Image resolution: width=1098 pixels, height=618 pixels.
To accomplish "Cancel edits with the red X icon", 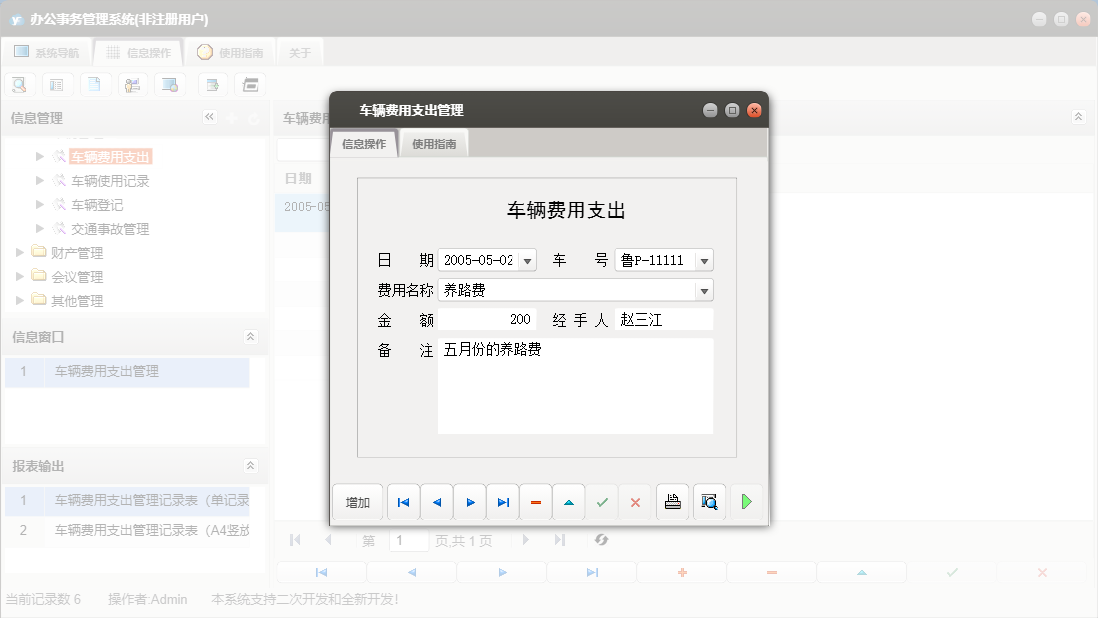I will [x=635, y=501].
